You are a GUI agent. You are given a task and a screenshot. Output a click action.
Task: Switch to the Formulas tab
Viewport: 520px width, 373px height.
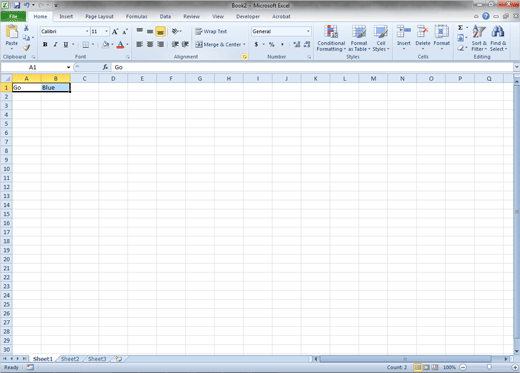137,16
